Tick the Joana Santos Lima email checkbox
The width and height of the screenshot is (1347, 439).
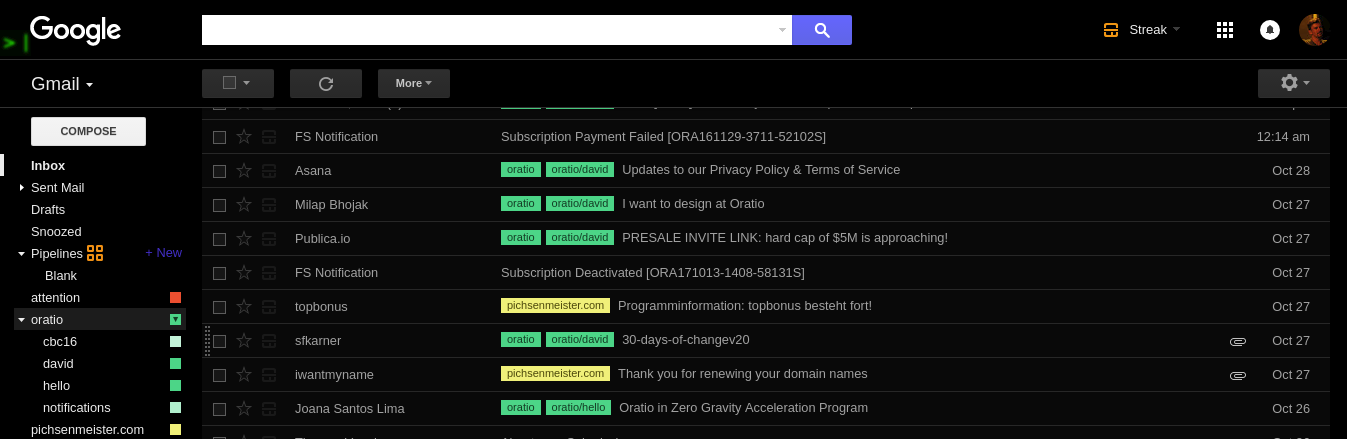(219, 409)
